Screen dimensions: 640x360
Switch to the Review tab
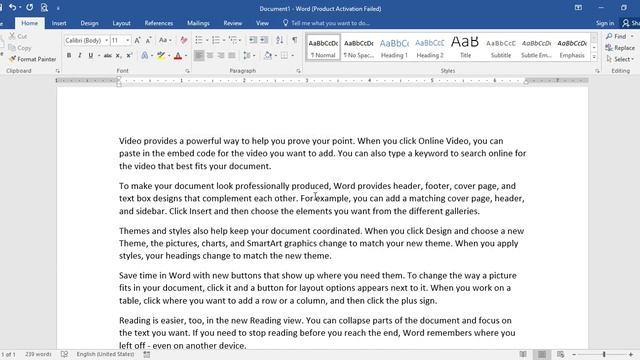233,23
